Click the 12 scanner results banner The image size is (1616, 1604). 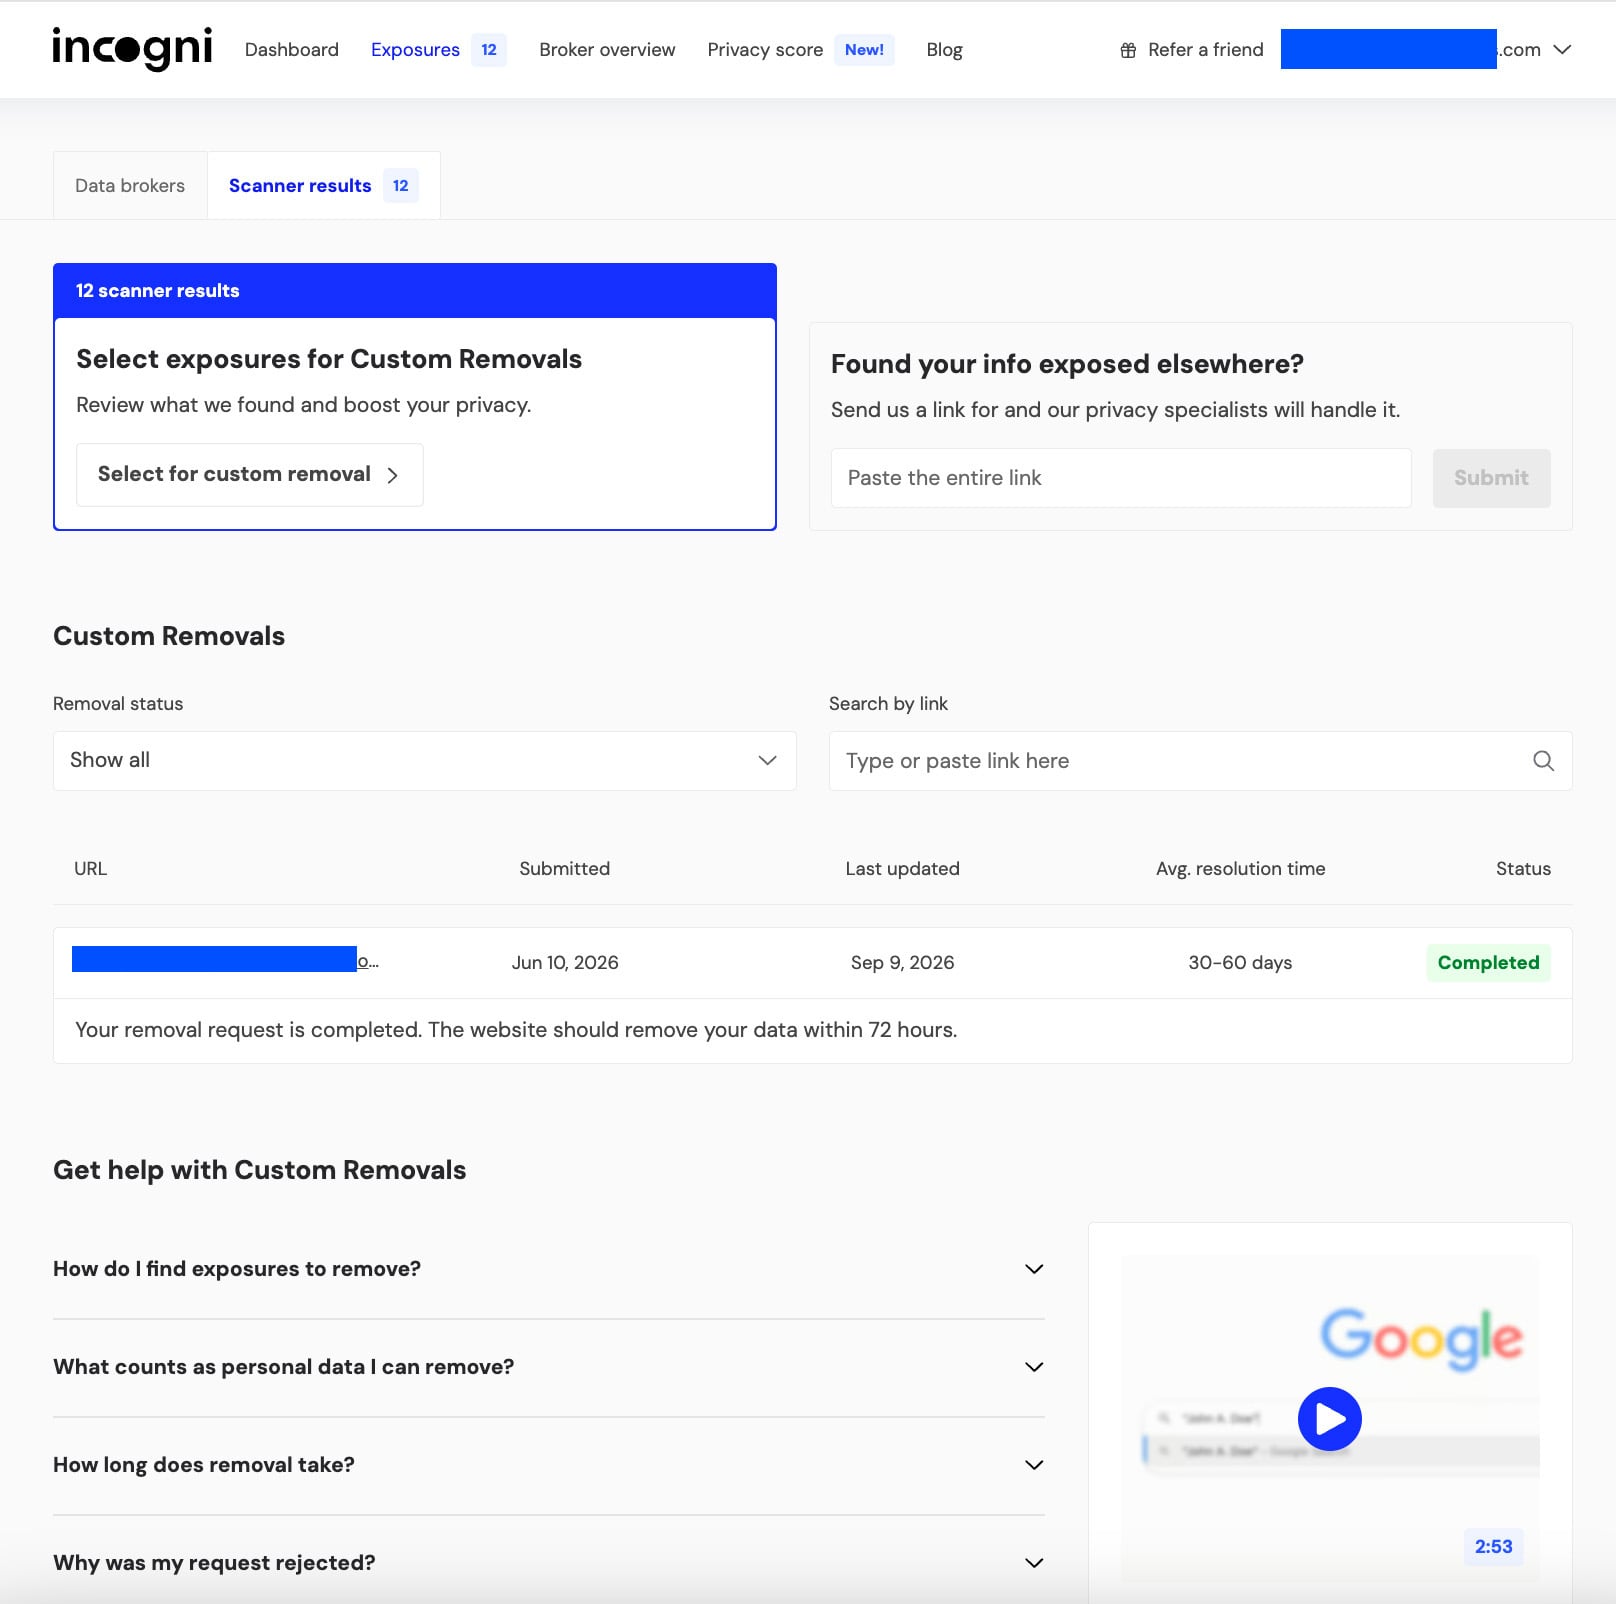[415, 291]
